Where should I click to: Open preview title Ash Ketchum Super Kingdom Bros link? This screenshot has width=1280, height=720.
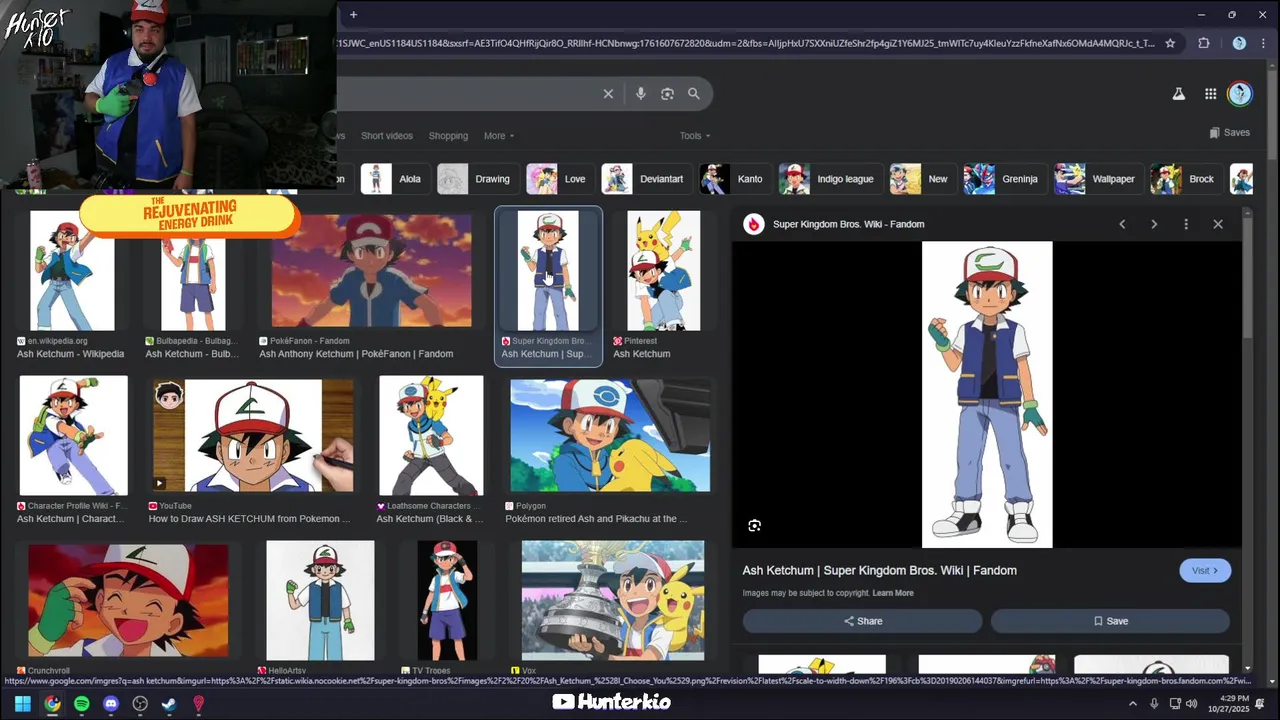click(879, 570)
